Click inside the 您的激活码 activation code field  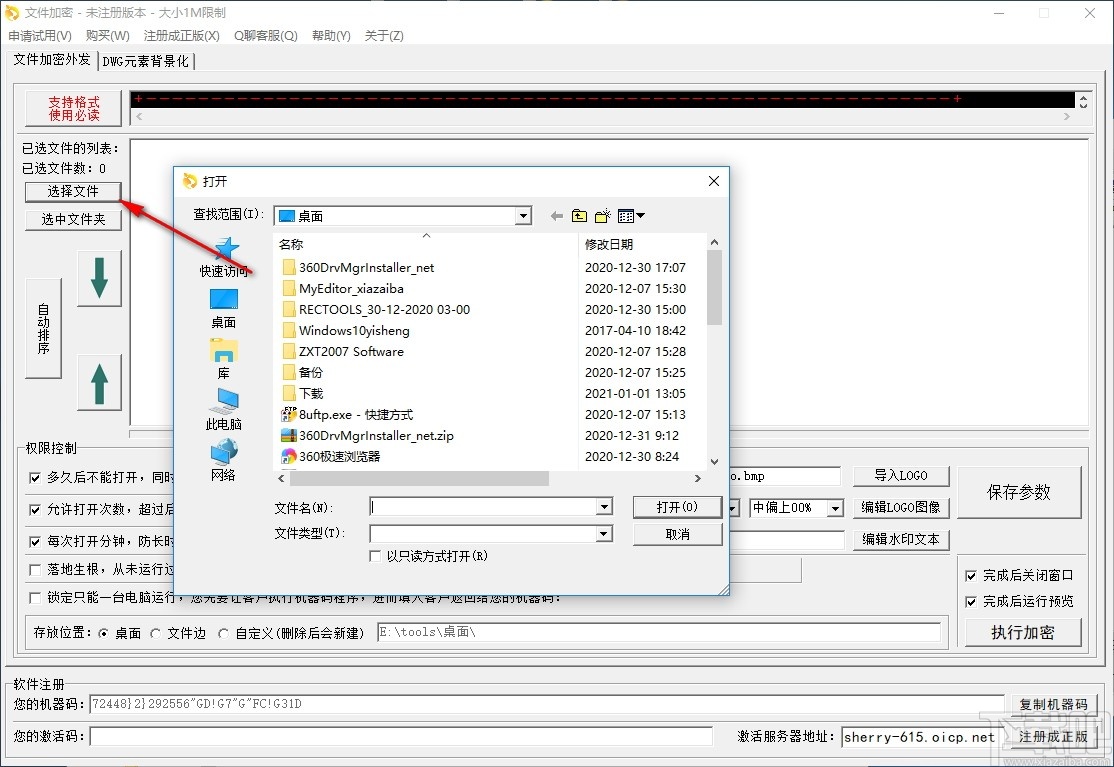pos(400,736)
